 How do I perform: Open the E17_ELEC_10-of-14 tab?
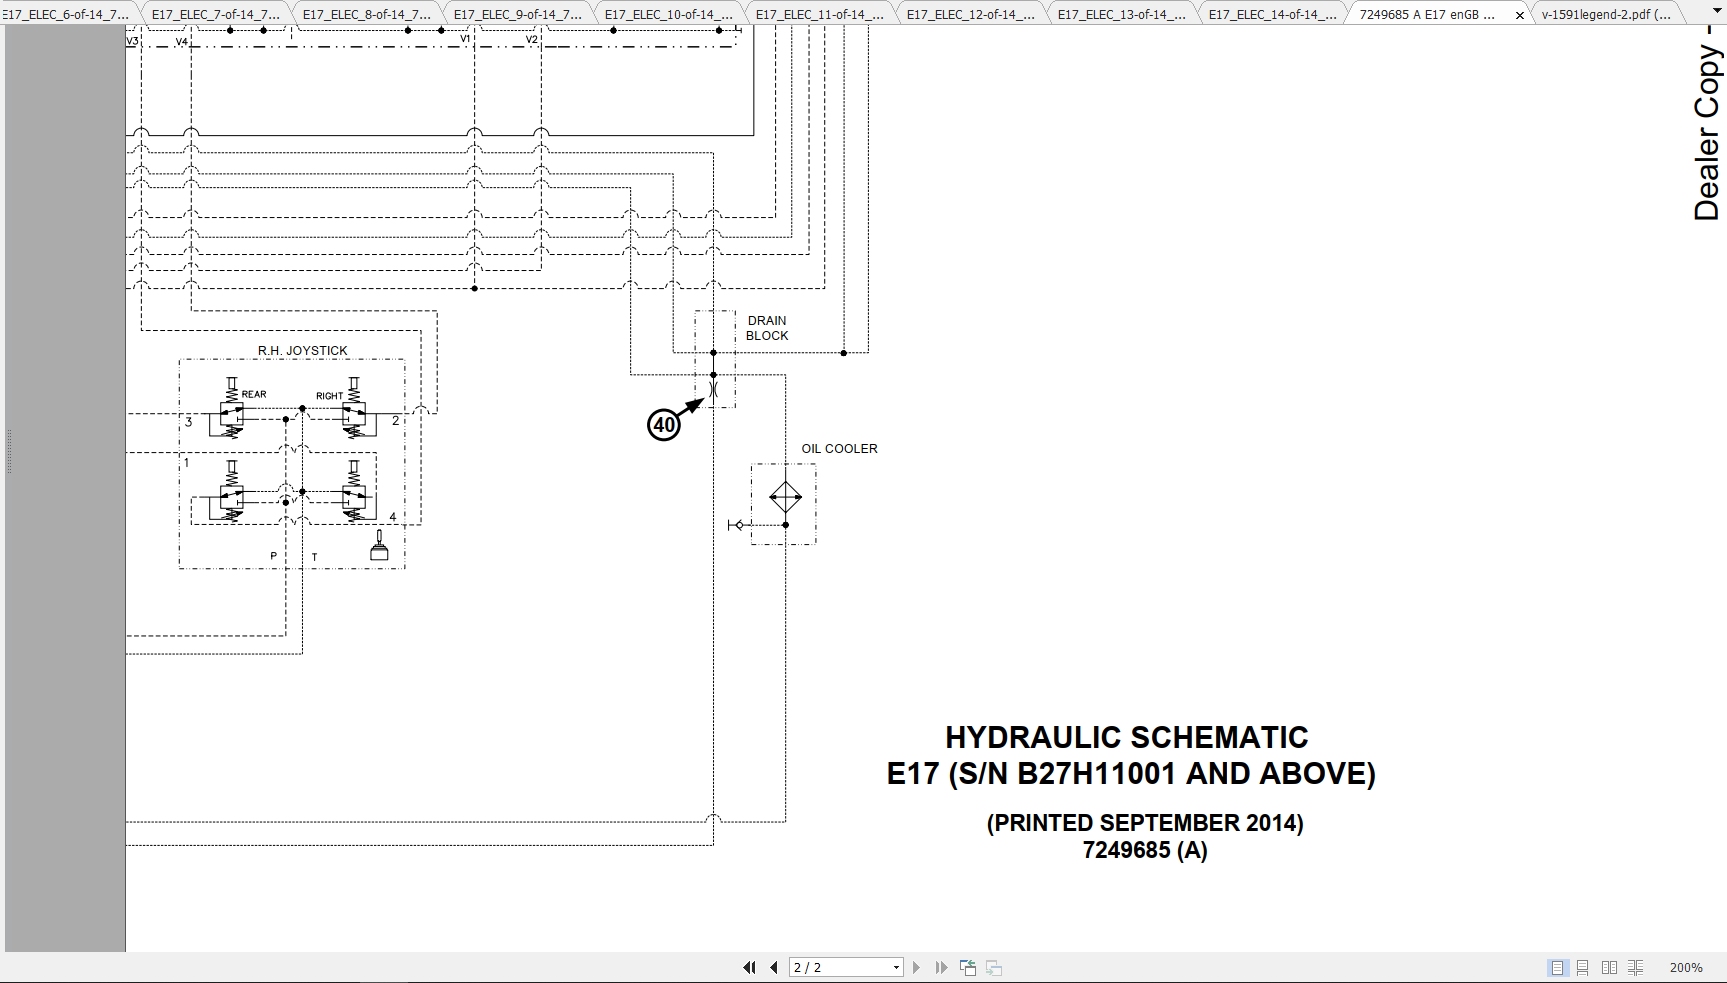[668, 14]
